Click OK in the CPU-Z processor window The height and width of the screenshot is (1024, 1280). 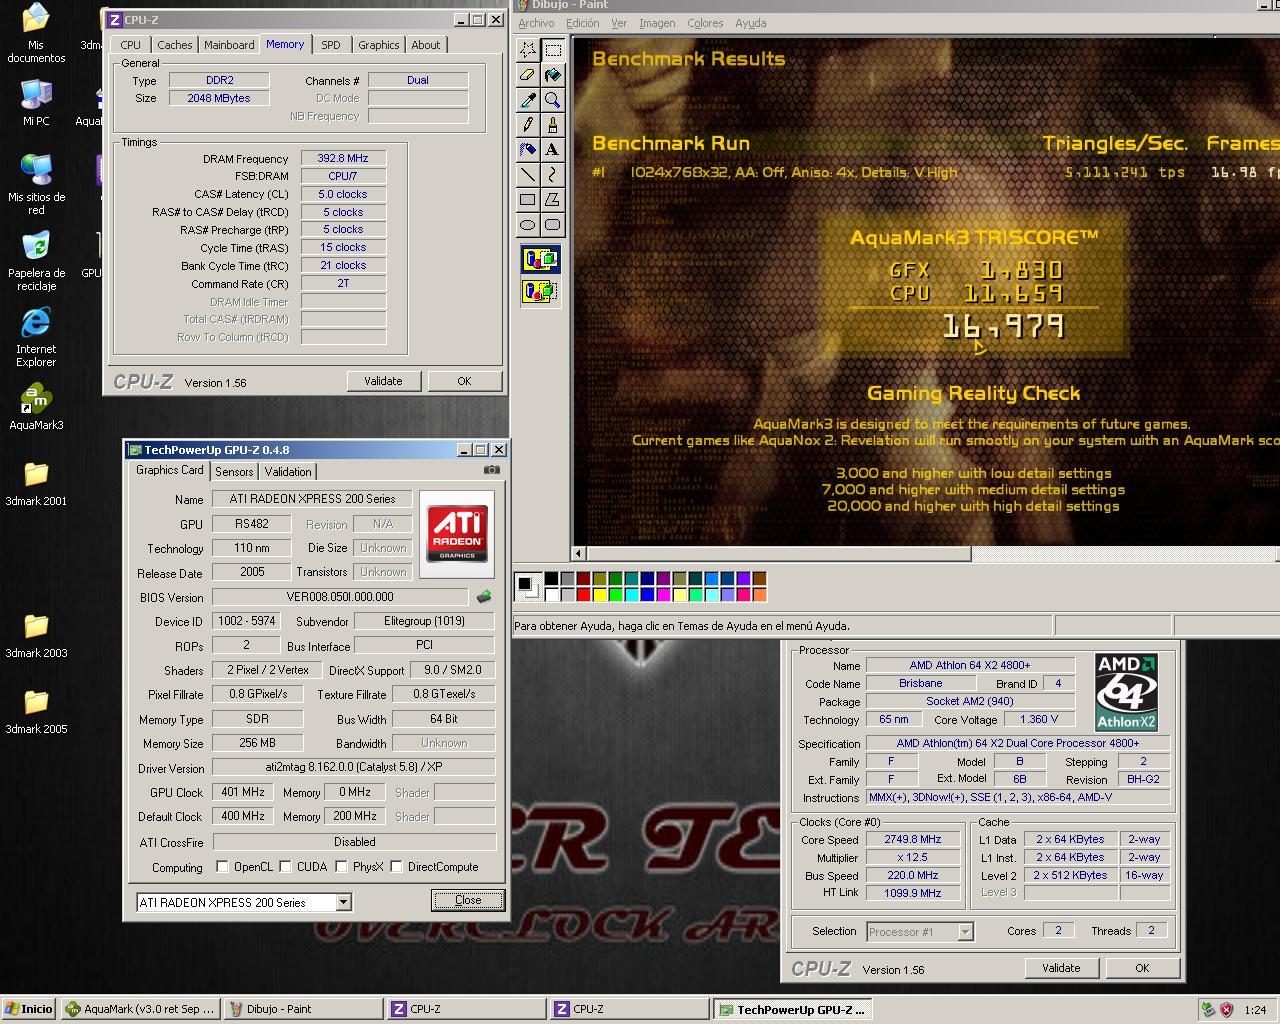tap(1142, 968)
